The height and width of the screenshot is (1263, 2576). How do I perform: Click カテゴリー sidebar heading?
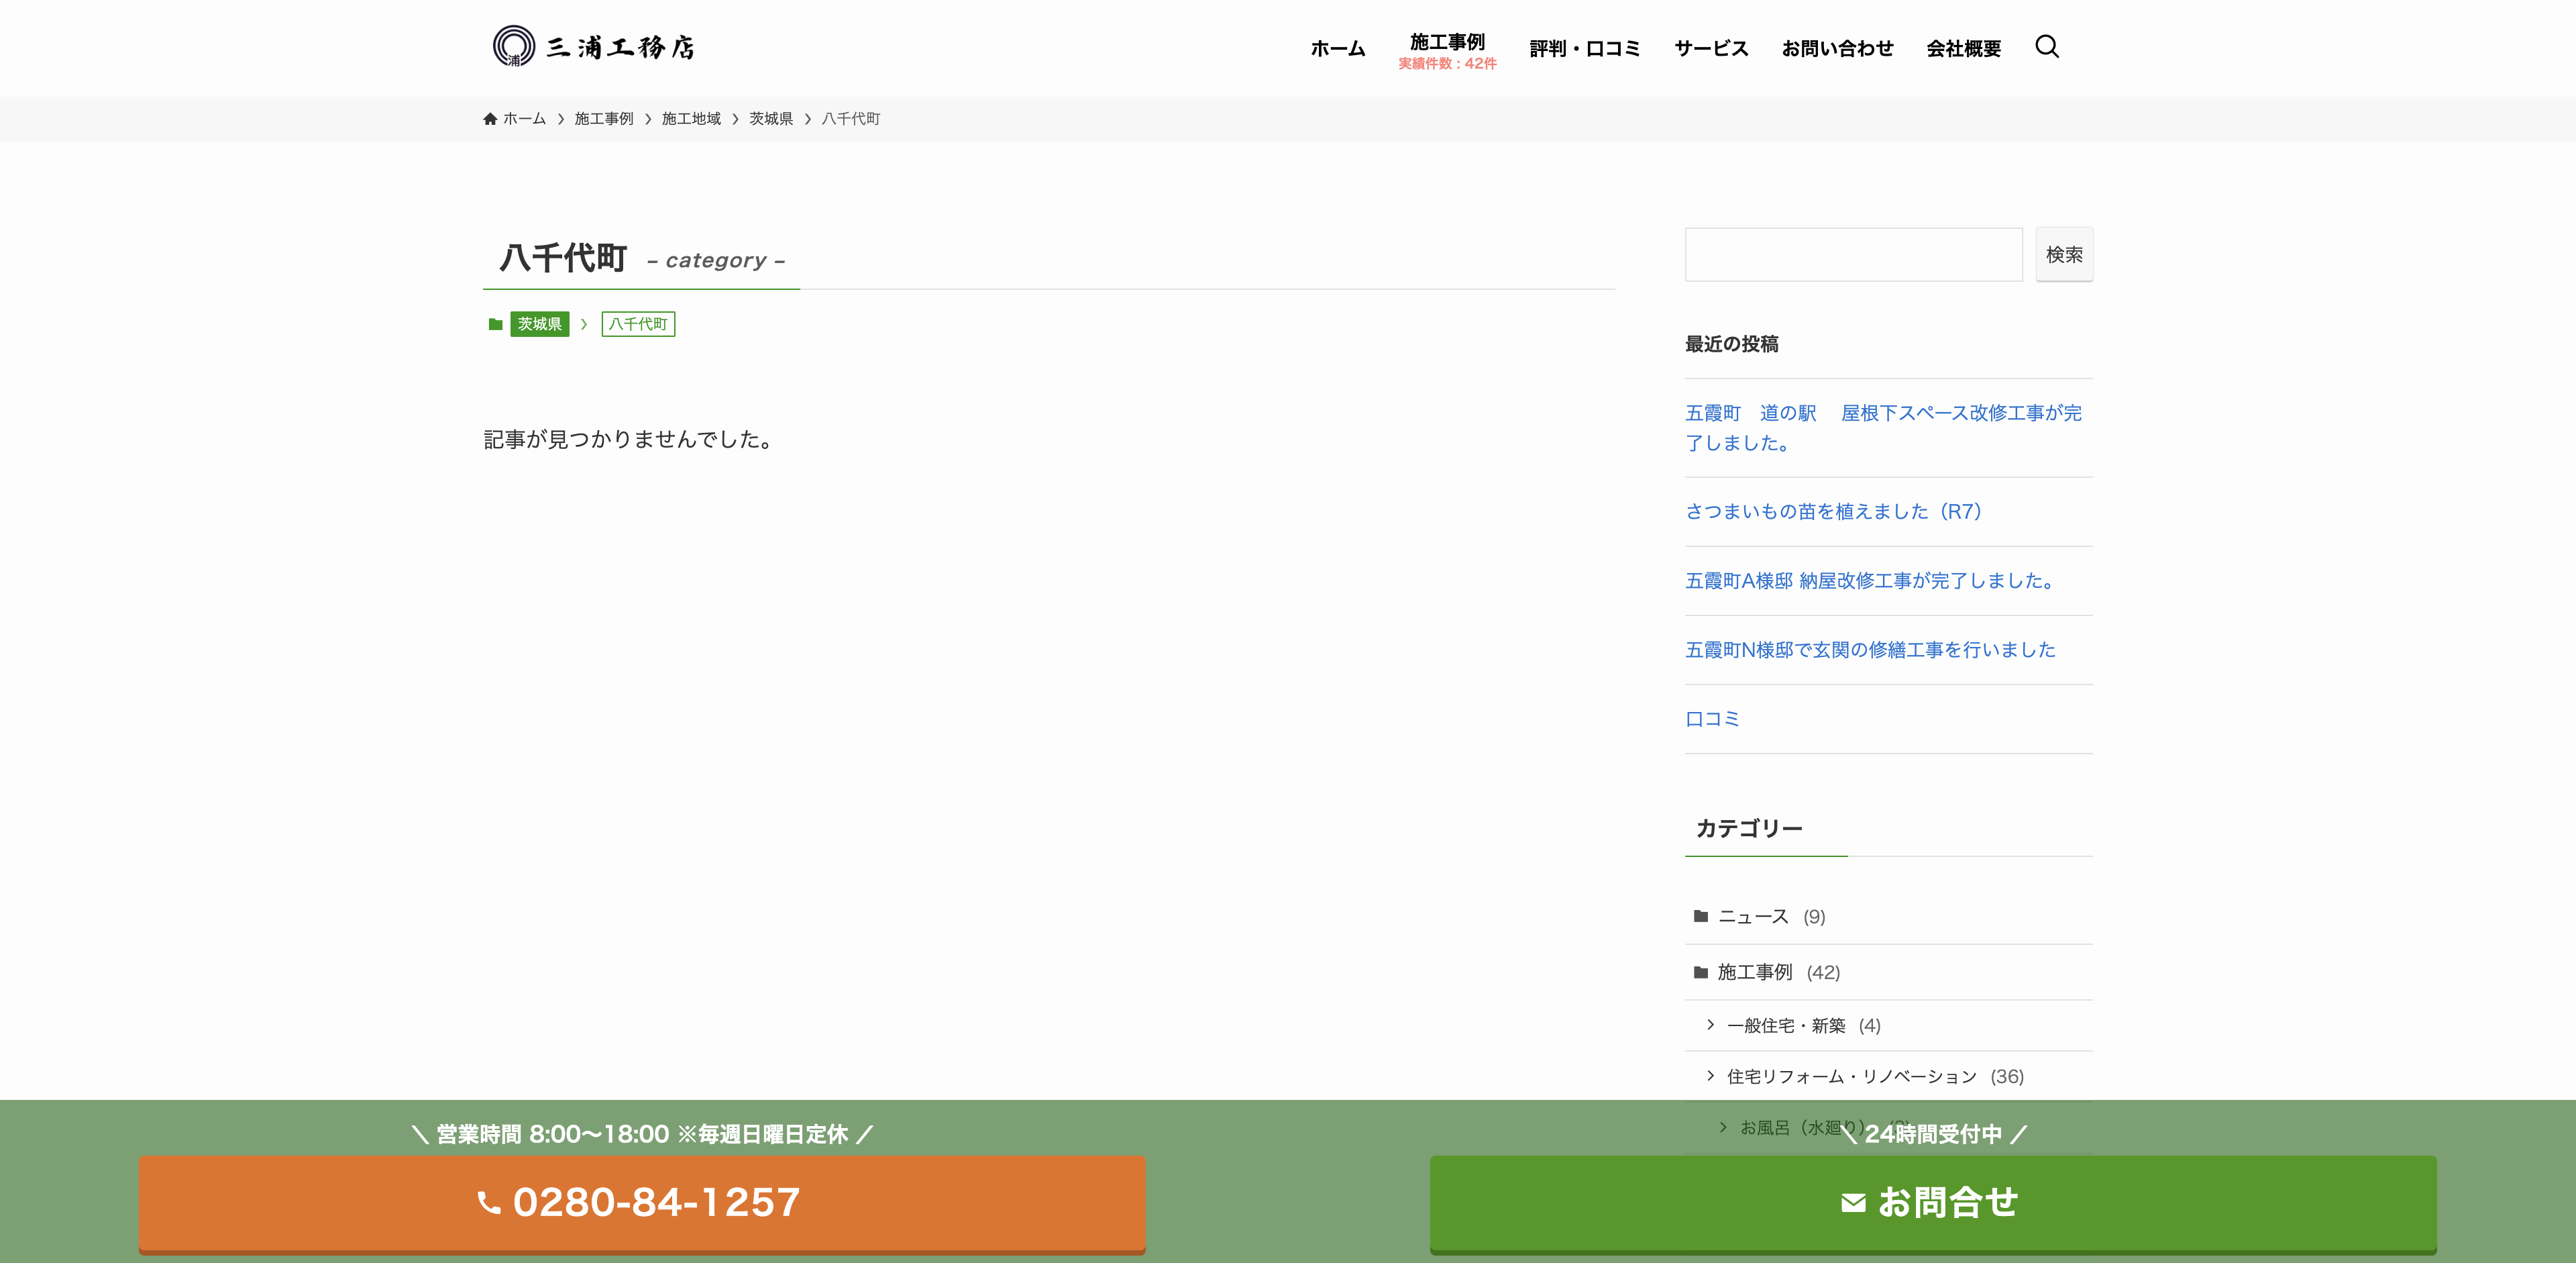click(x=1749, y=828)
